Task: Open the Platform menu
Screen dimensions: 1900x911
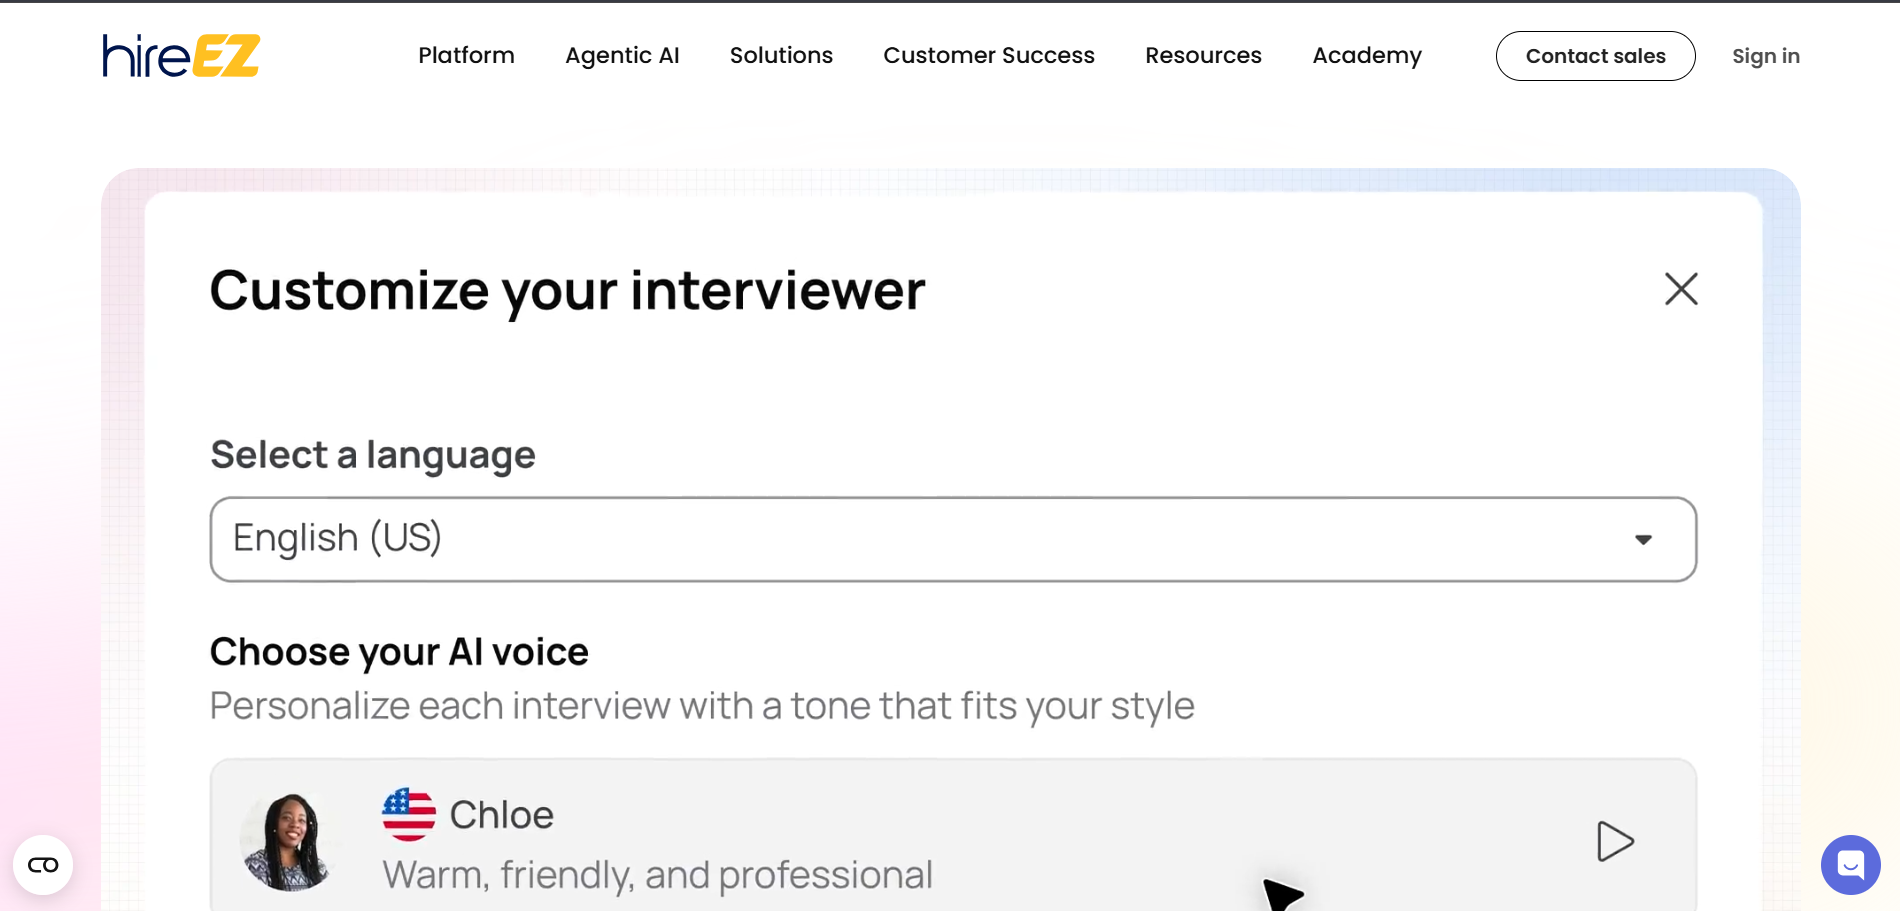Action: [466, 56]
